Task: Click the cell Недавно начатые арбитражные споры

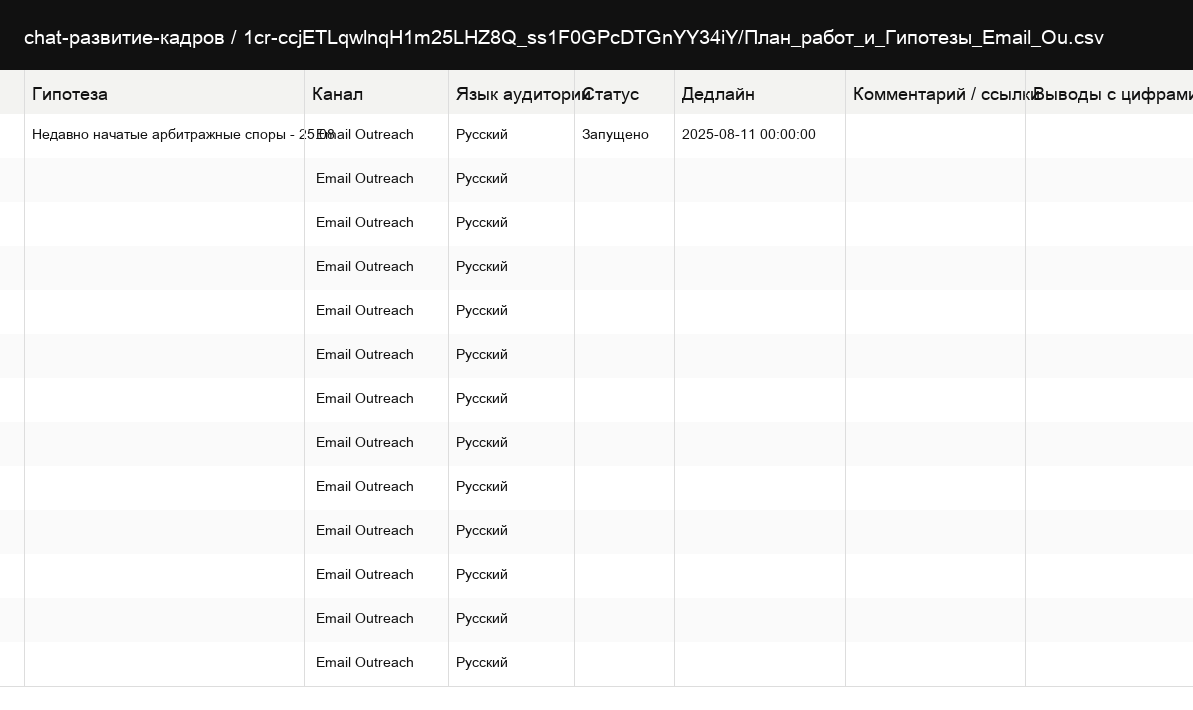Action: 164,135
